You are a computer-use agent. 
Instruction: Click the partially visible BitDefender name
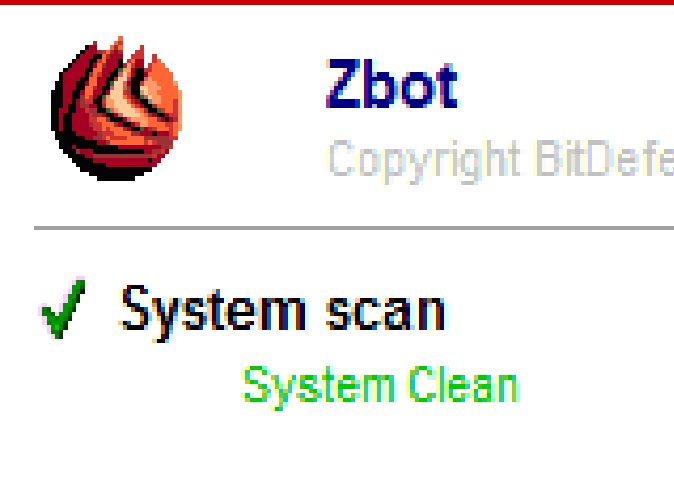605,158
